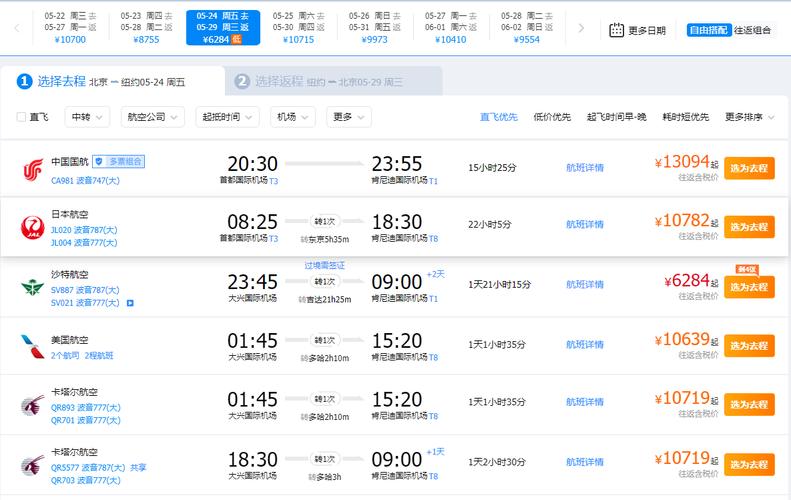Select date 05-27 周一 priced ¥10410
The image size is (791, 500).
click(450, 28)
